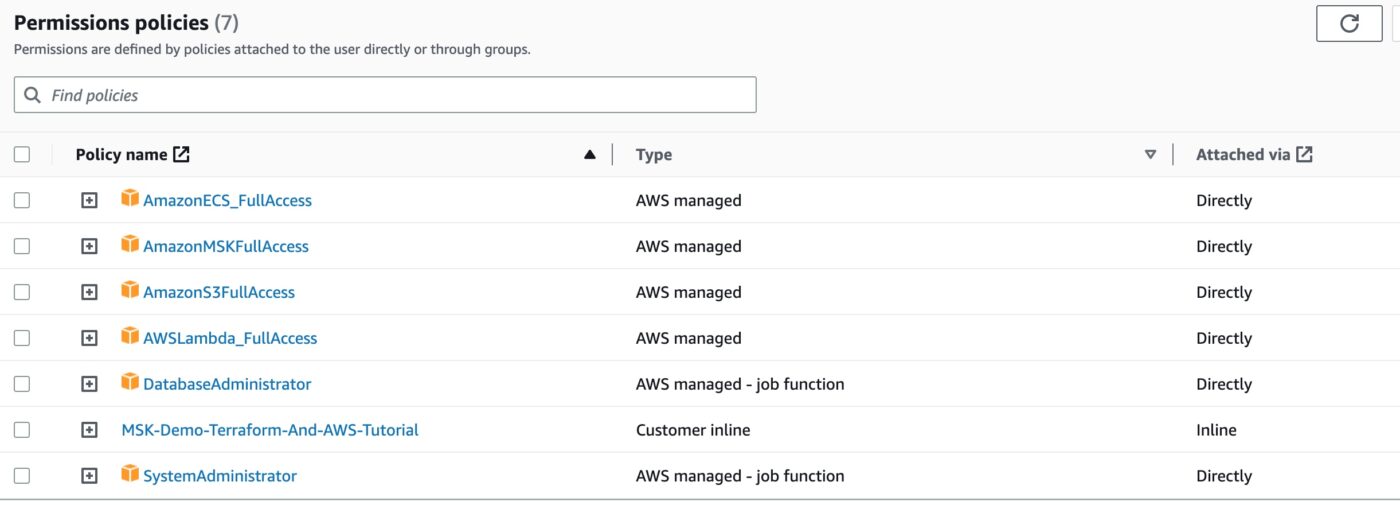This screenshot has width=1400, height=505.
Task: Click the orange policy icon for AmazonECS_FullAccess
Action: pos(130,198)
